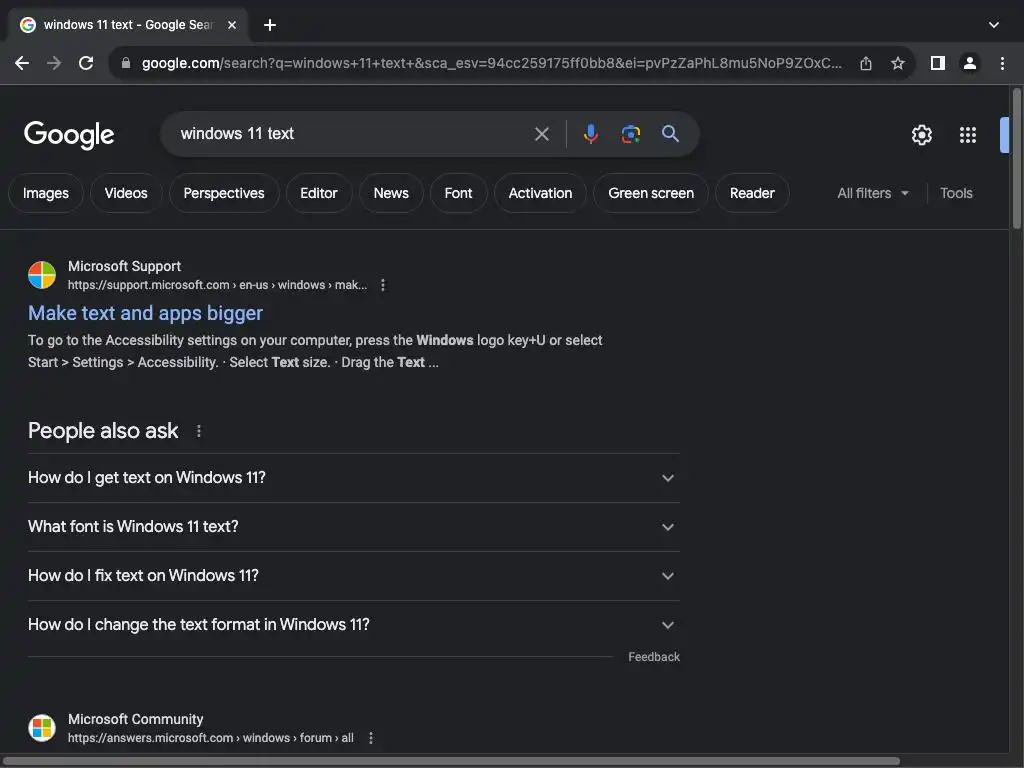Viewport: 1024px width, 768px height.
Task: Select the Editor filter chip
Action: tap(319, 193)
